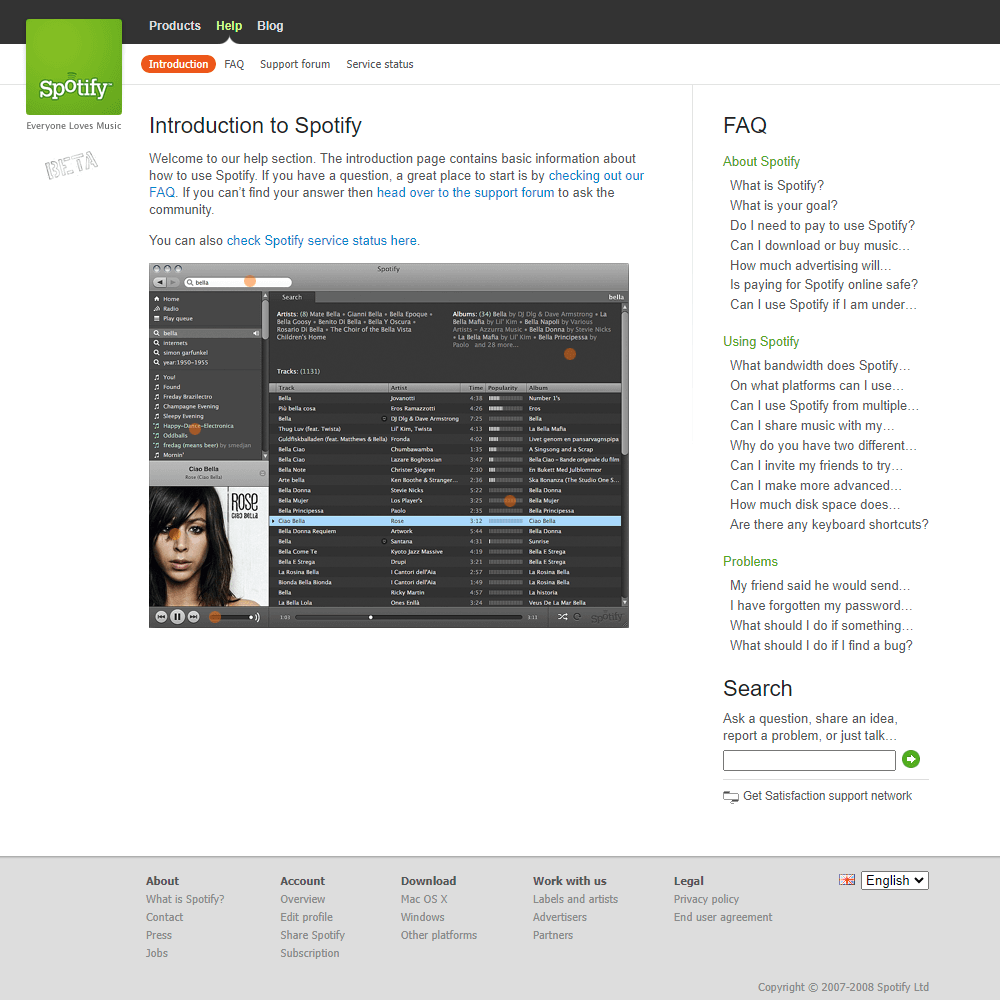Follow the 'checking out our FAQ' link
The height and width of the screenshot is (1000, 1000).
(x=596, y=176)
